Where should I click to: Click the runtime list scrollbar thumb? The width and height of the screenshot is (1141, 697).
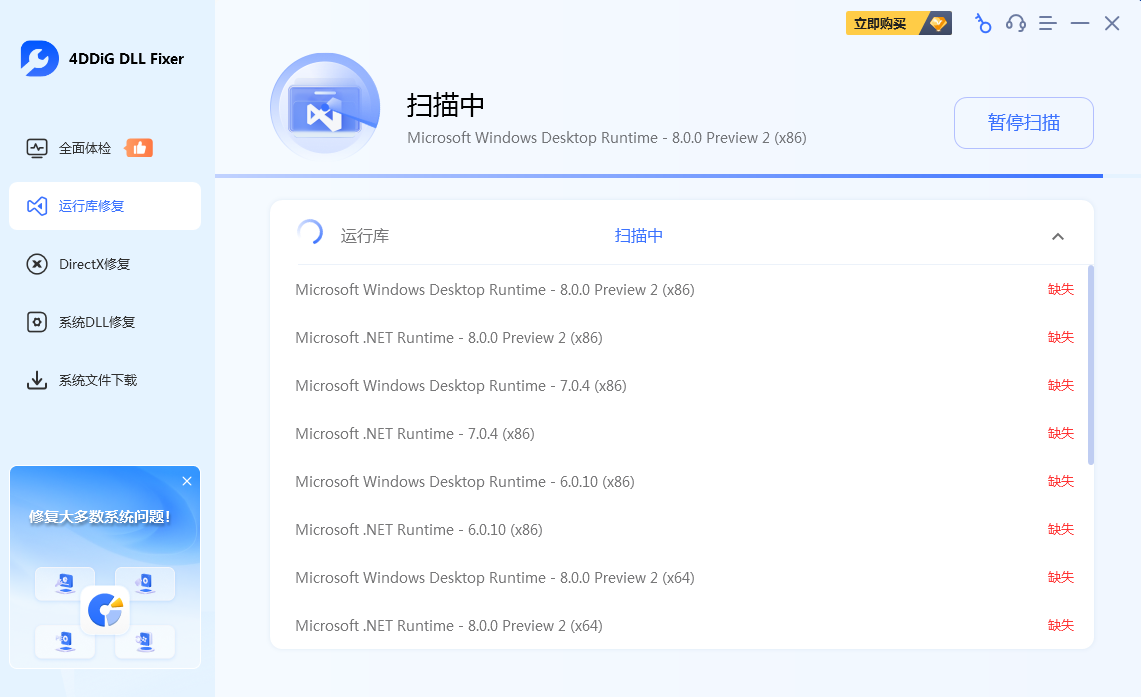pos(1090,365)
